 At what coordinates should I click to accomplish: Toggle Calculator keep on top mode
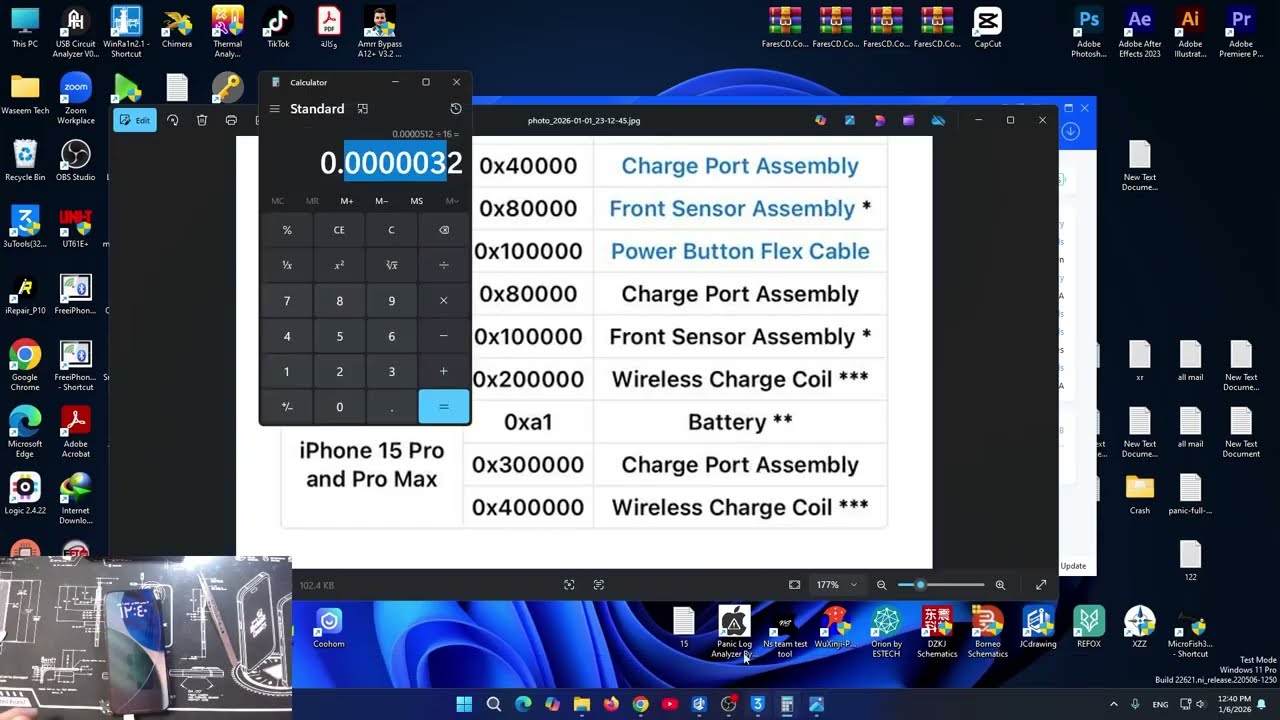pyautogui.click(x=363, y=109)
